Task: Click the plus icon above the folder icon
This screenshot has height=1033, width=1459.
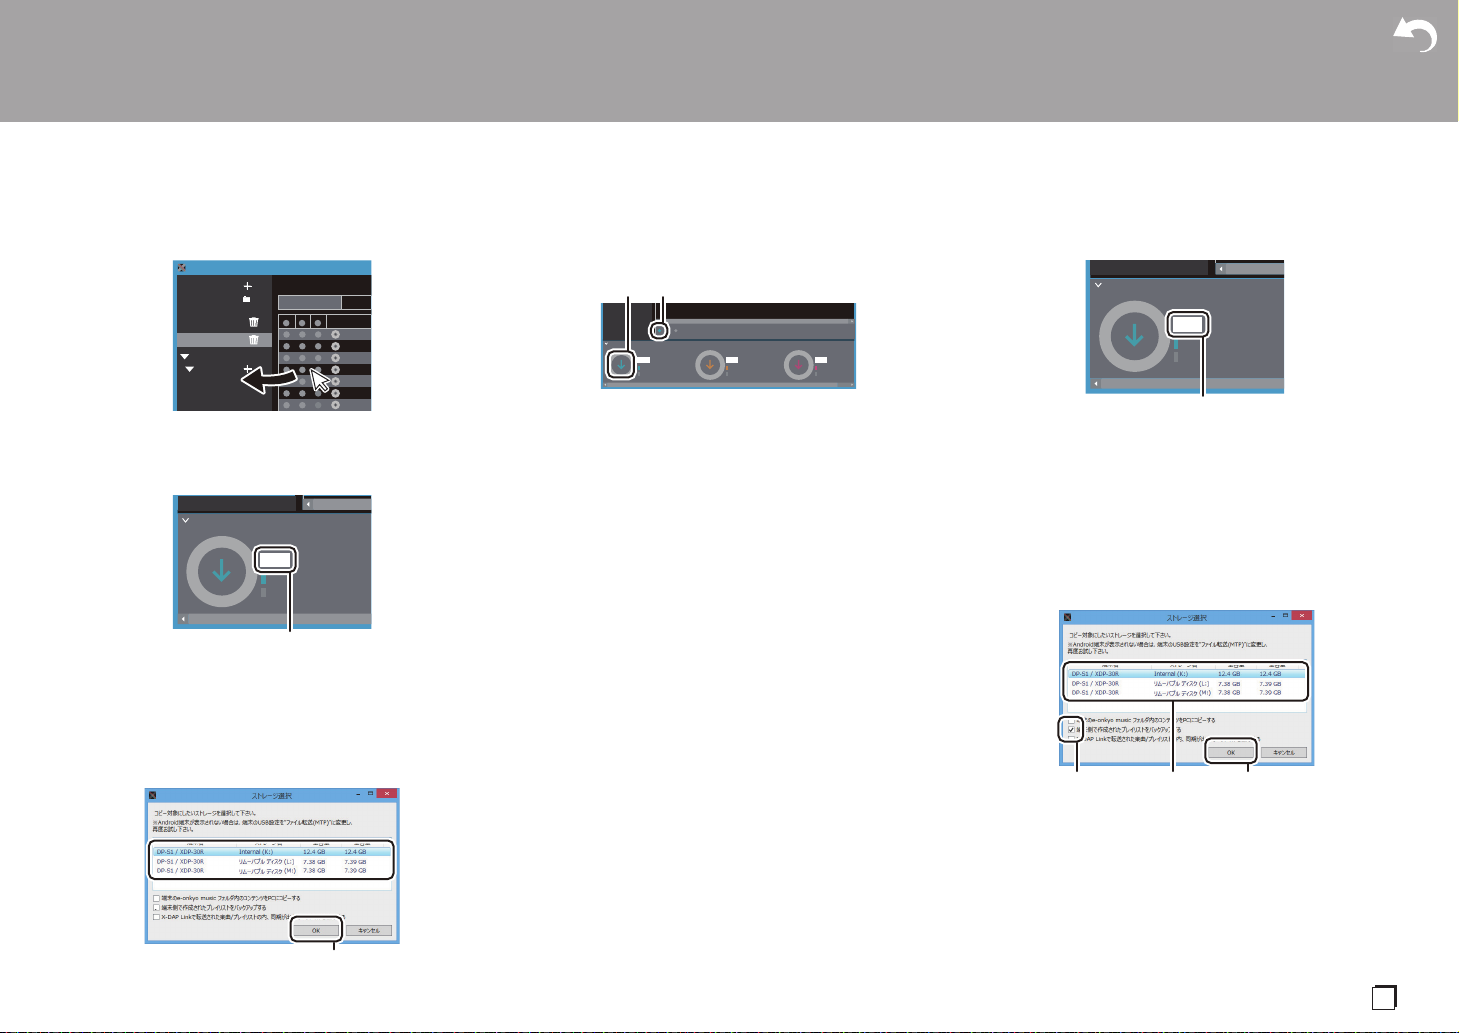Action: pos(247,286)
